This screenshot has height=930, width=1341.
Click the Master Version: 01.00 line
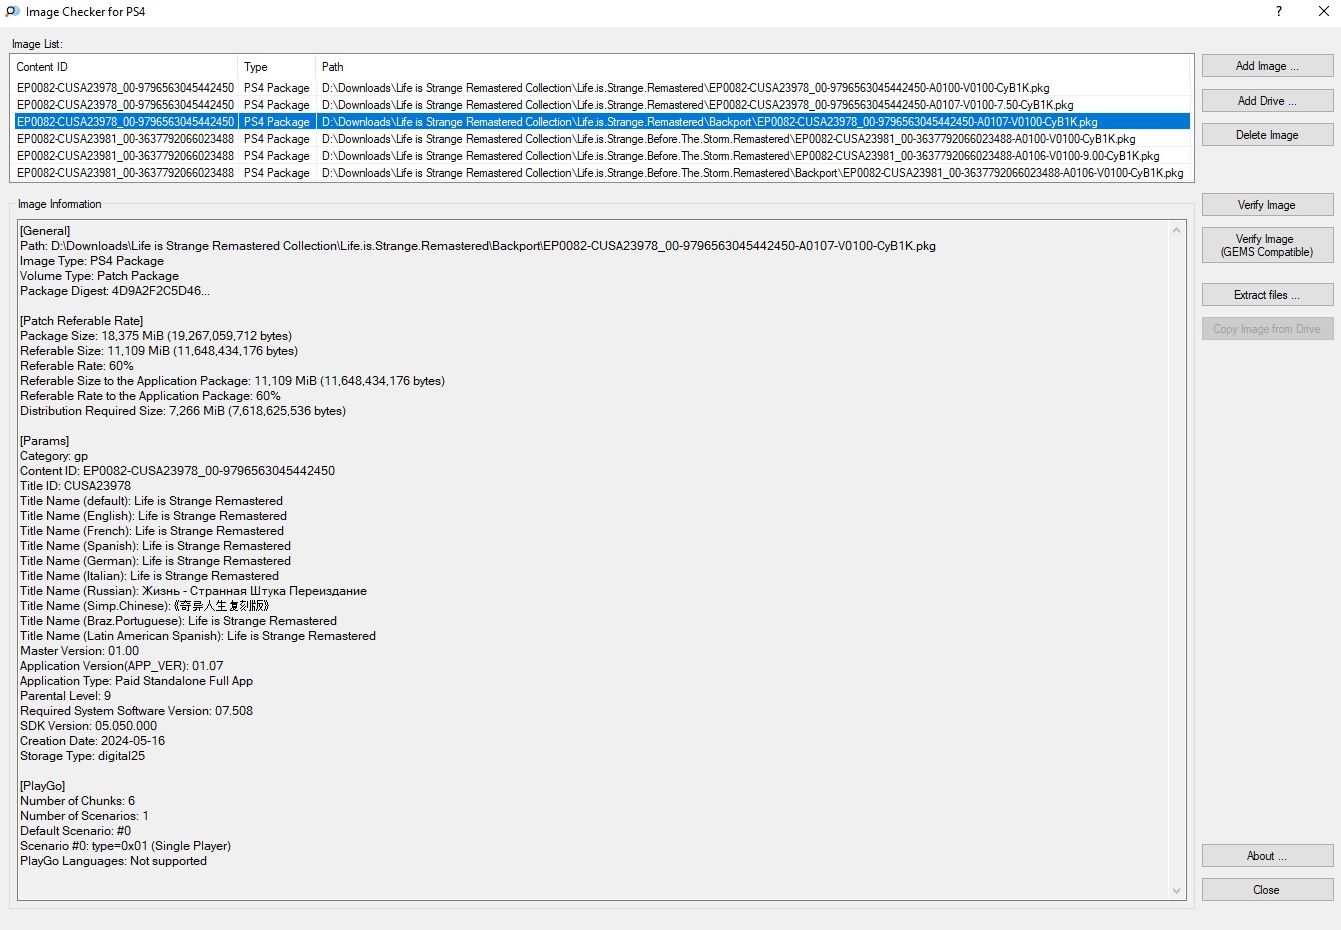coord(80,651)
